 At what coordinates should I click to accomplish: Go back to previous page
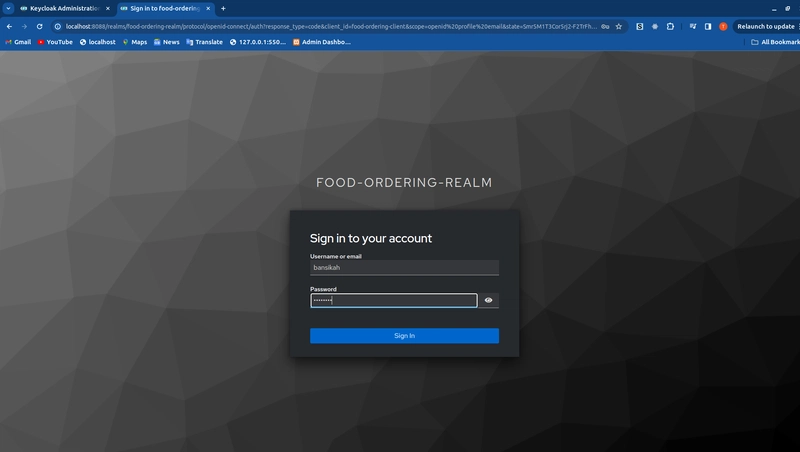9,27
